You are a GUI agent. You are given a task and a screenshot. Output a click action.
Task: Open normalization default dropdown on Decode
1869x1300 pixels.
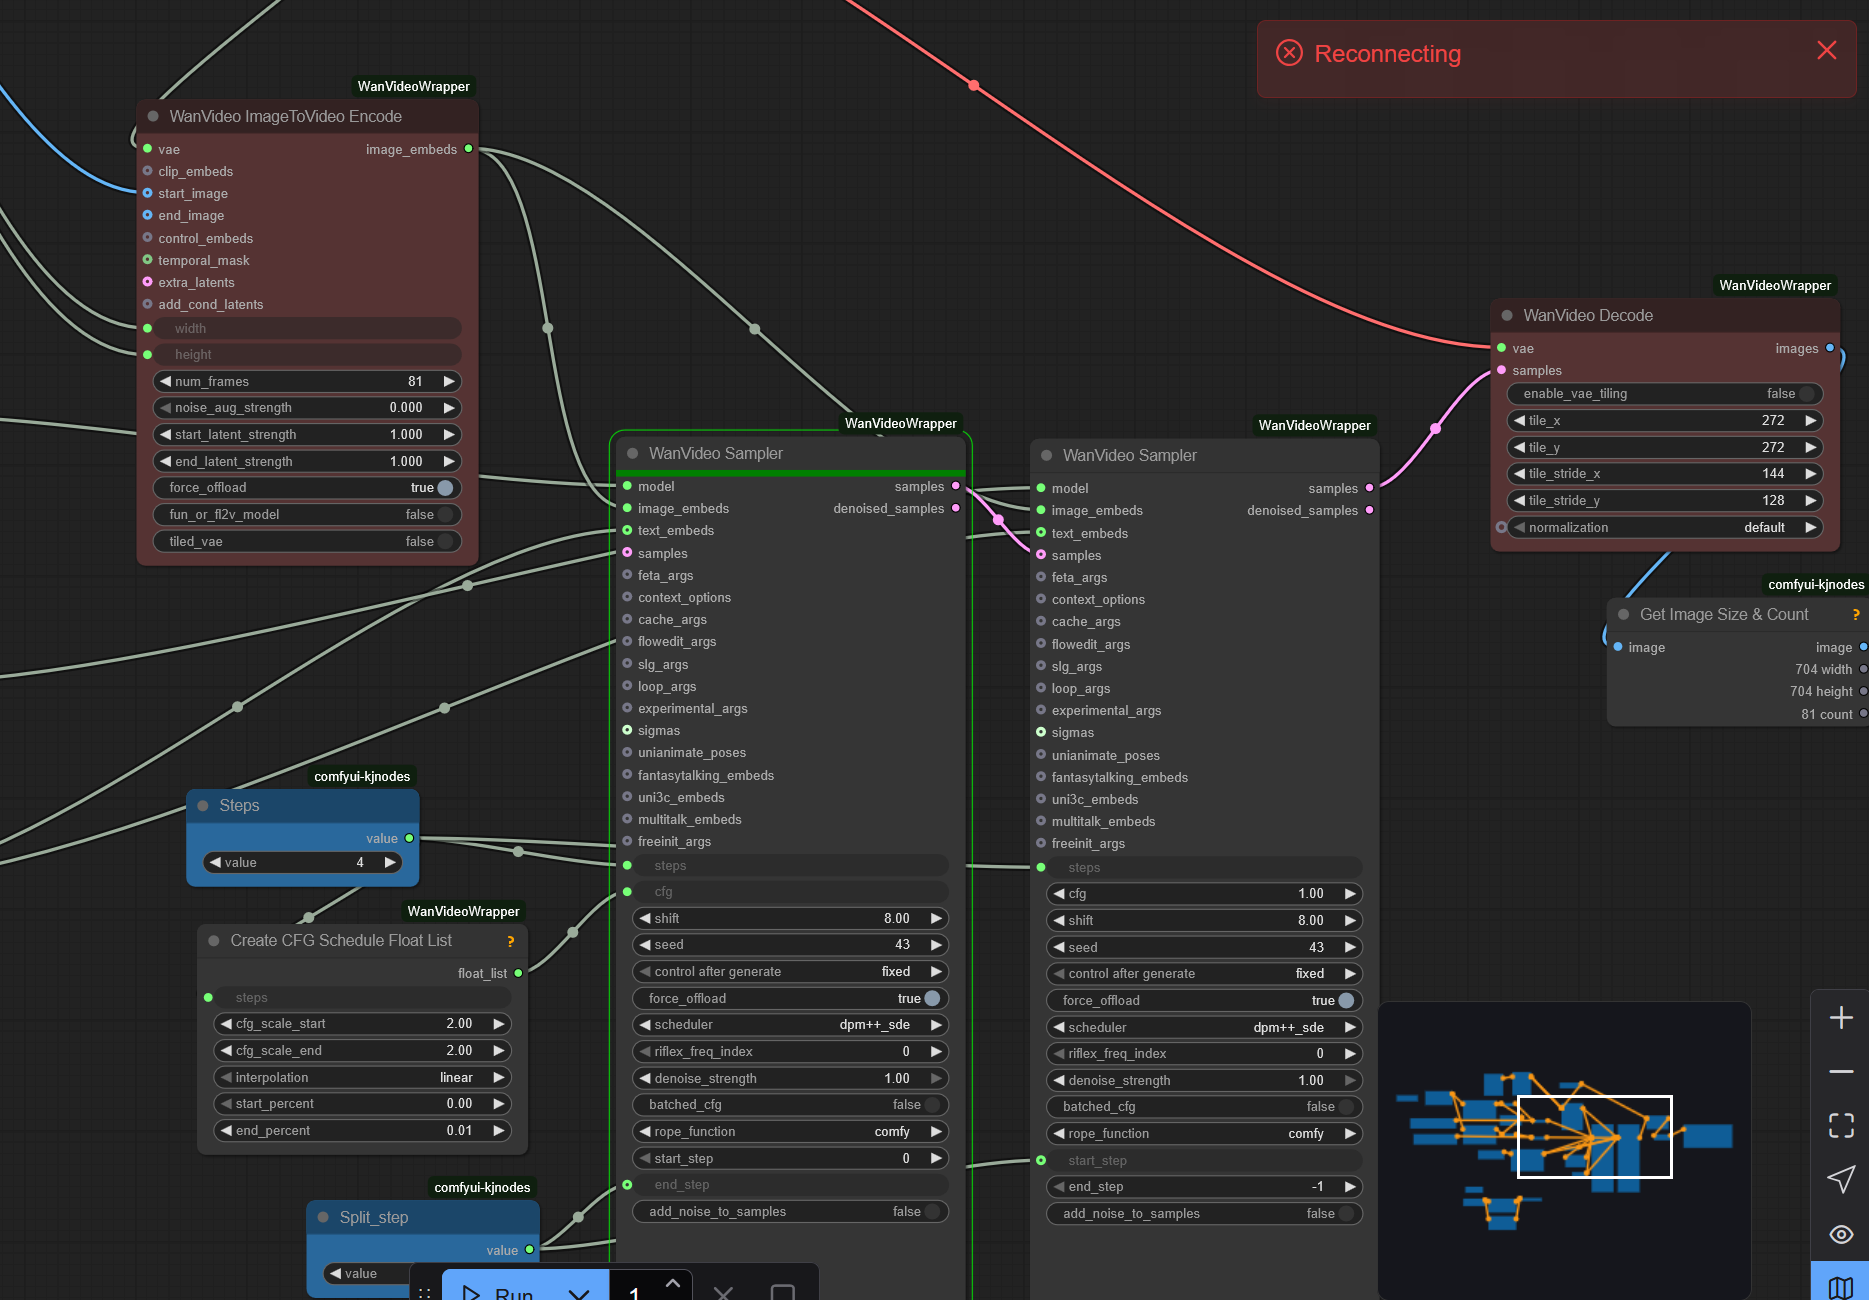(1664, 528)
